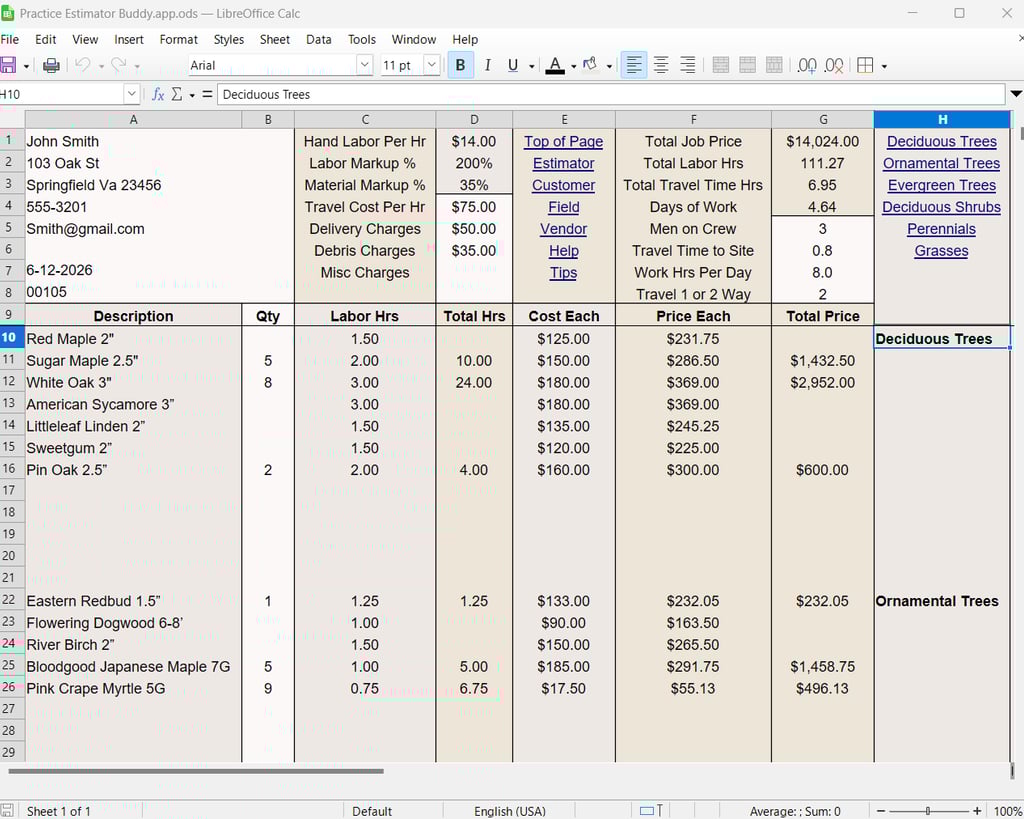Click the Select Function sum icon
The height and width of the screenshot is (819, 1024).
coord(177,93)
